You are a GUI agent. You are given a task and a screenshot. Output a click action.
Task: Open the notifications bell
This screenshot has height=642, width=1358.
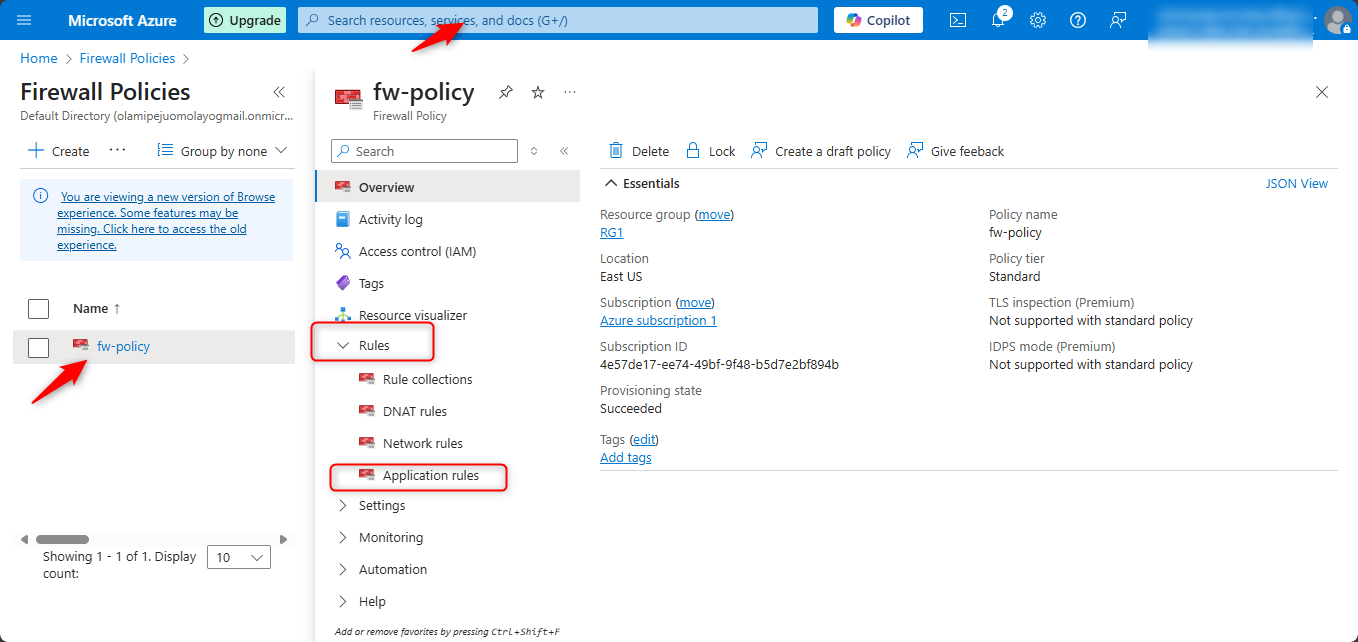(x=998, y=20)
